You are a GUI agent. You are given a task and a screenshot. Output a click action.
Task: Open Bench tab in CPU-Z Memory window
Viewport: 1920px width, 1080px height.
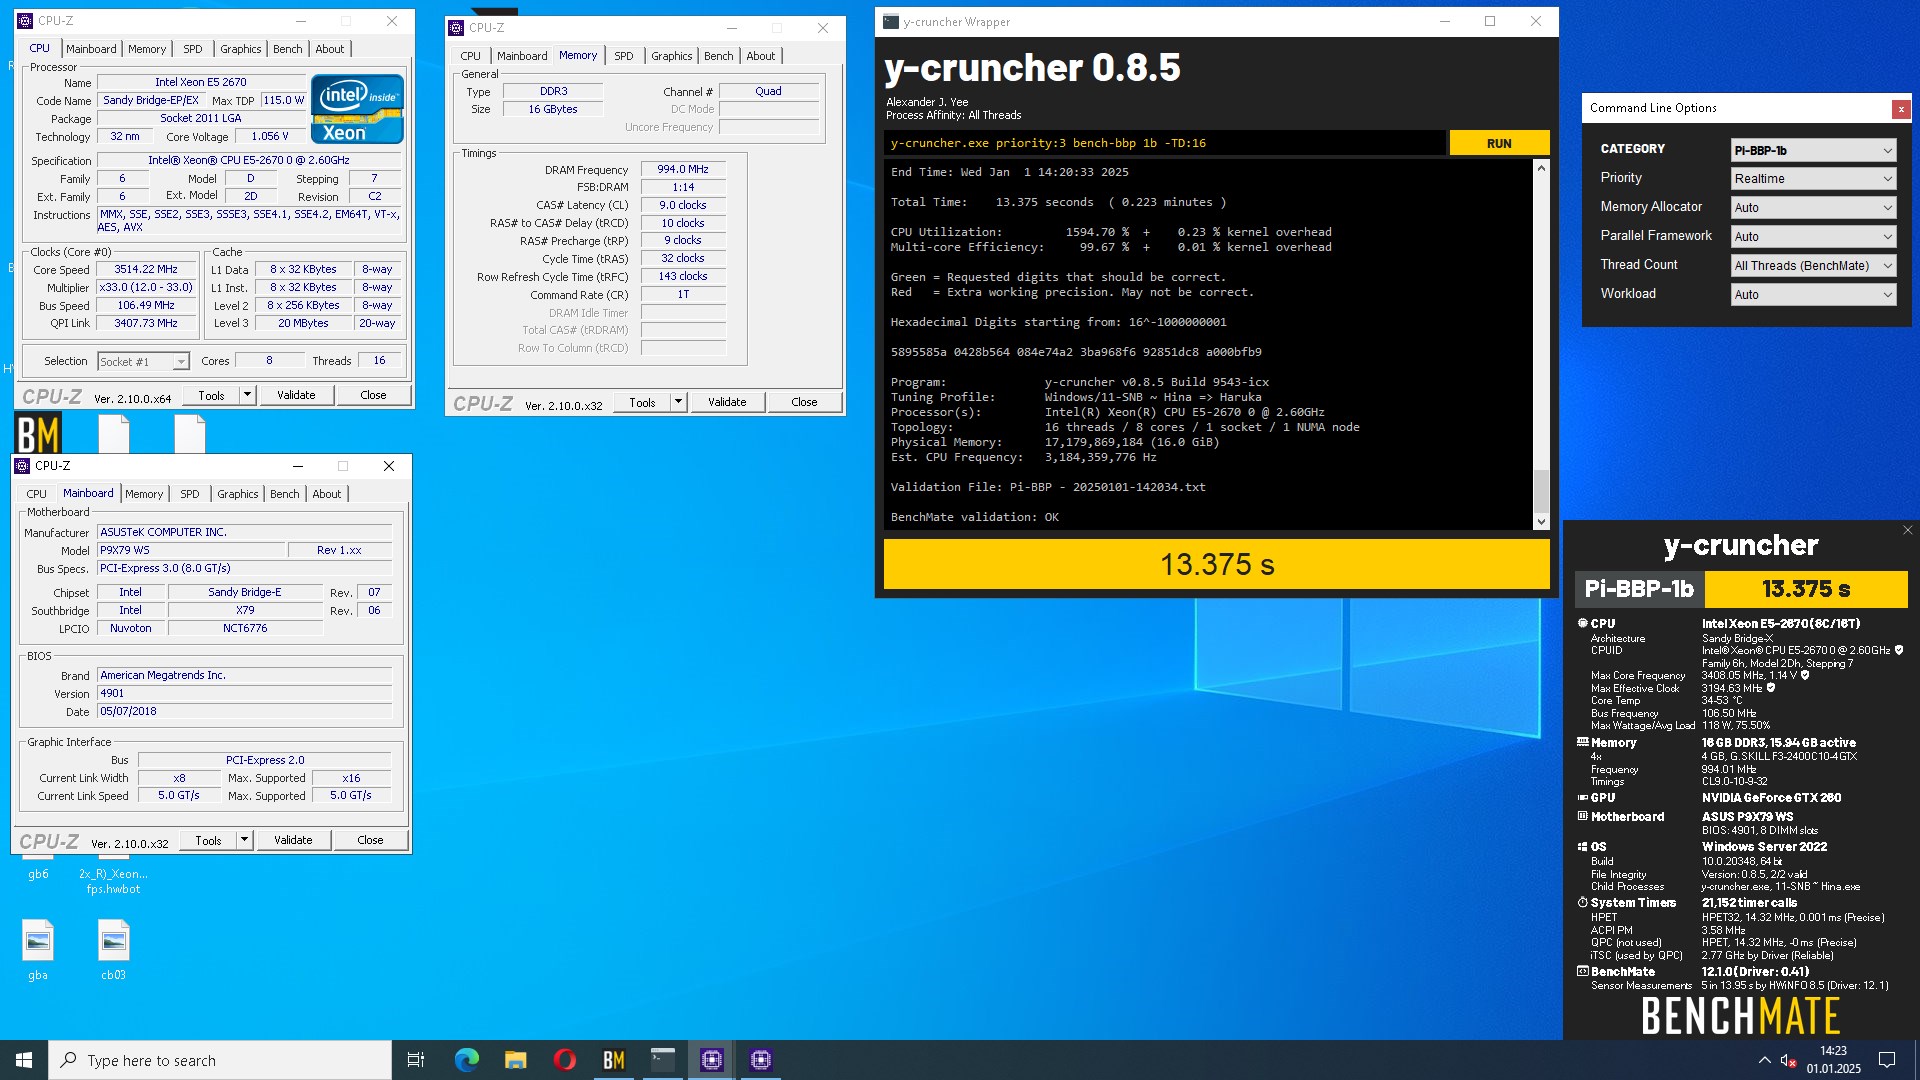click(718, 56)
